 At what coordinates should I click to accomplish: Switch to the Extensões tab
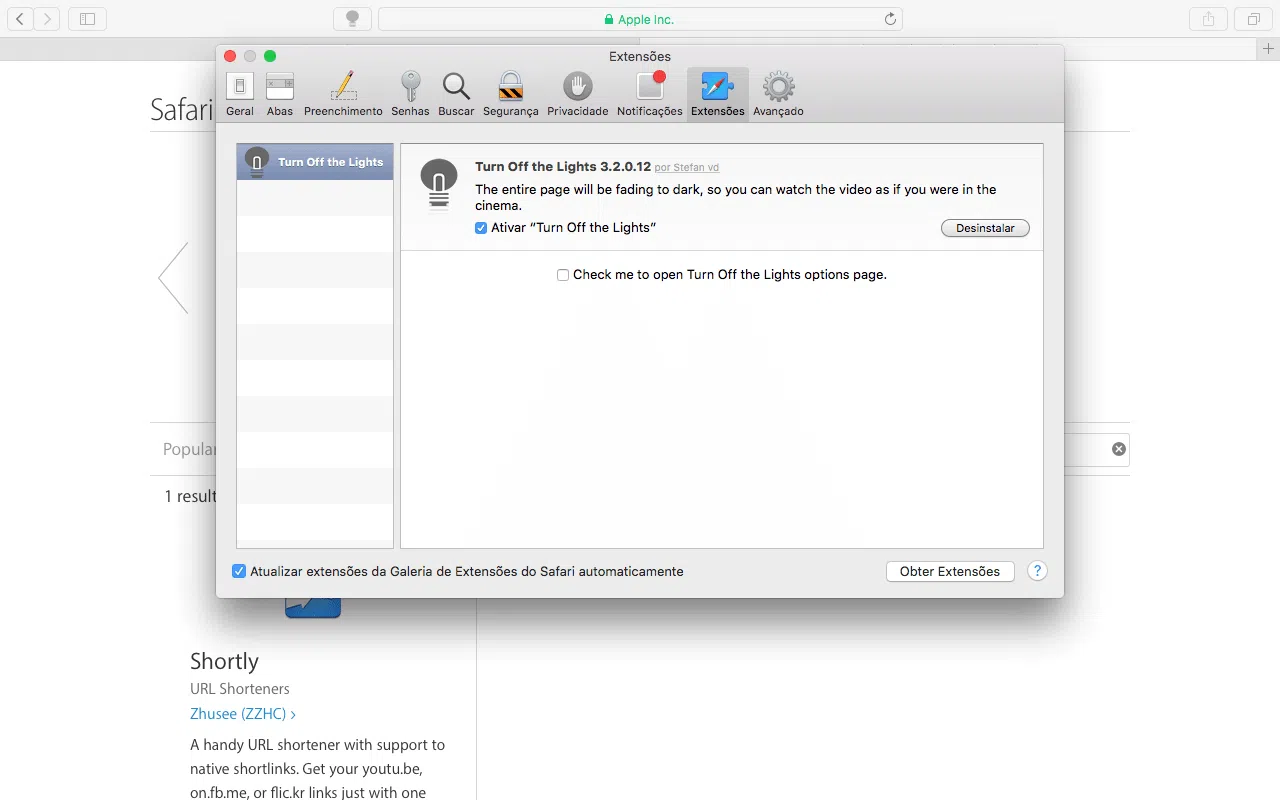(716, 93)
